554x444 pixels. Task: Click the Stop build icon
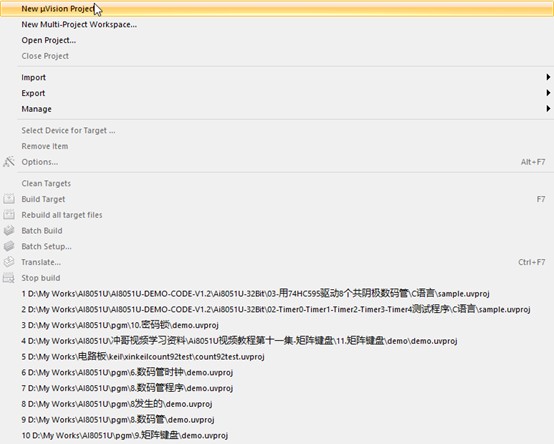point(9,278)
